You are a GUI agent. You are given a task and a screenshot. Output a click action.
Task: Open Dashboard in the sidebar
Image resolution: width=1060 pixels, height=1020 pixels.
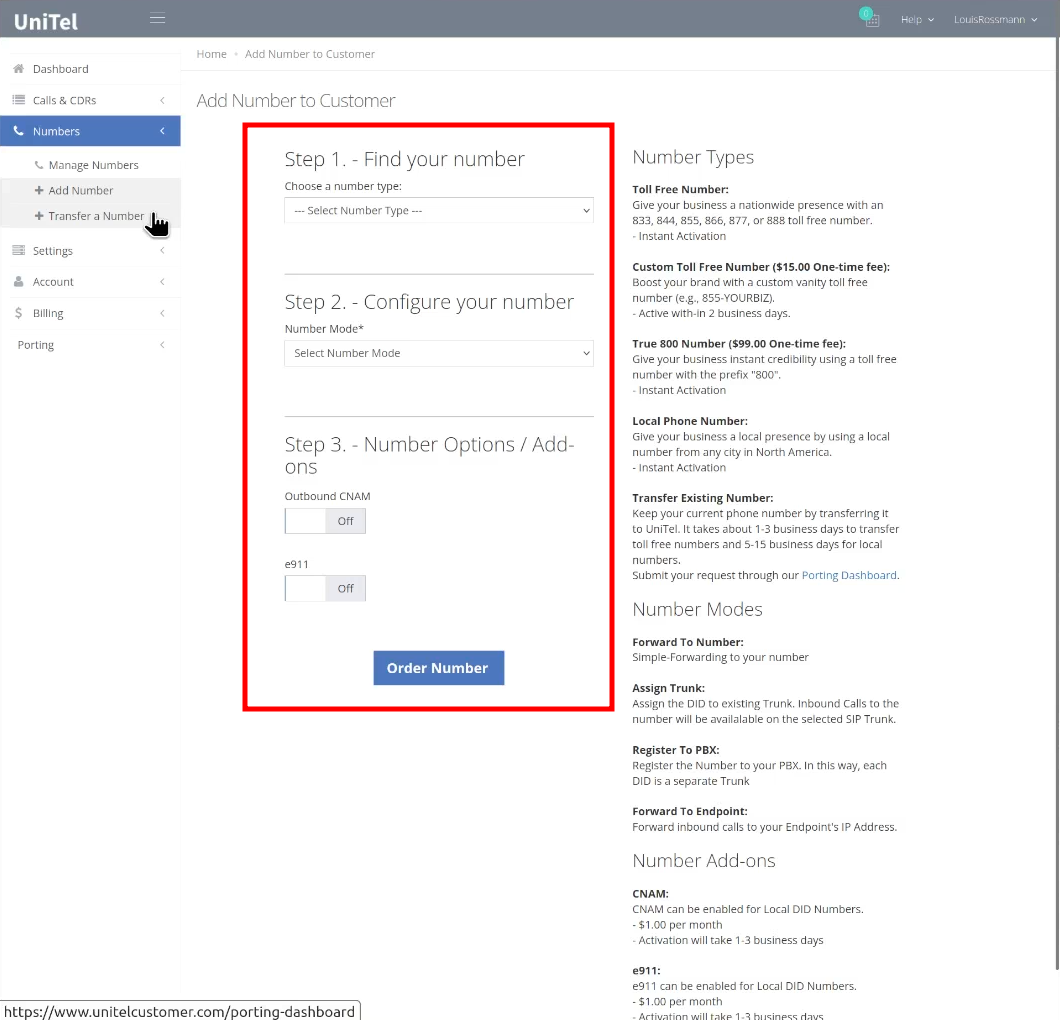(x=90, y=69)
